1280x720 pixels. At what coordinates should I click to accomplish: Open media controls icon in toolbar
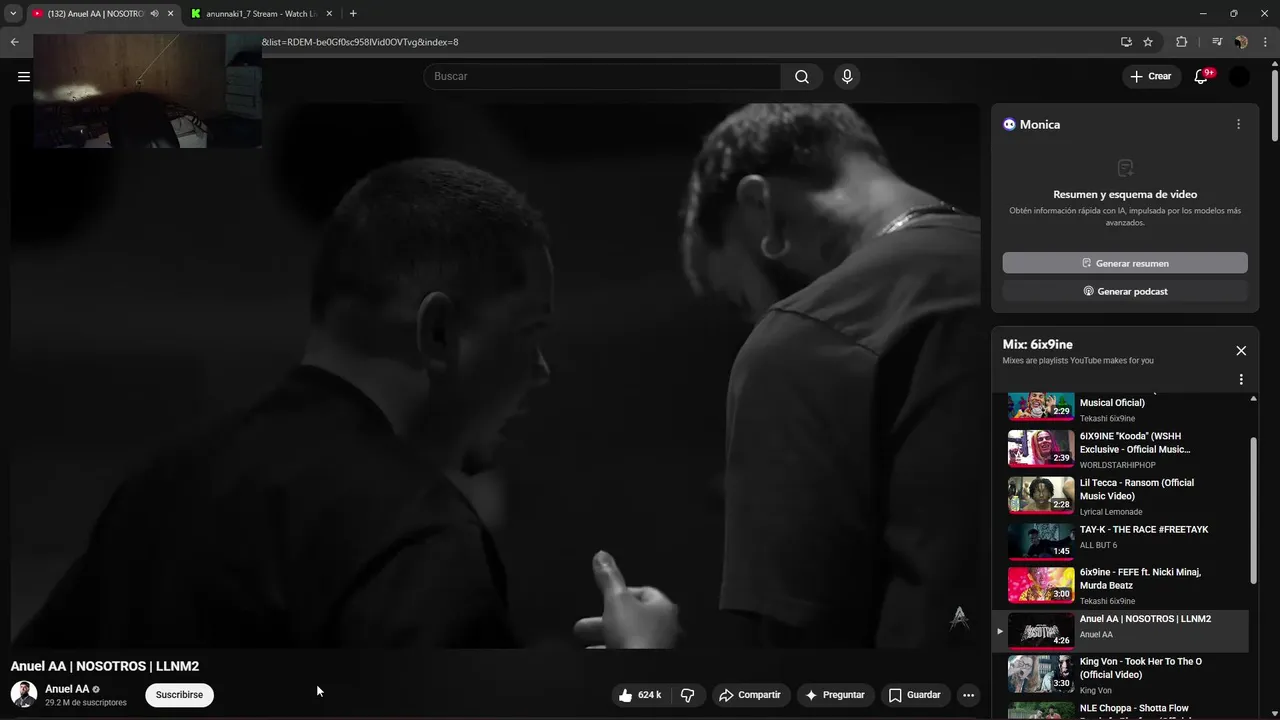(1216, 42)
